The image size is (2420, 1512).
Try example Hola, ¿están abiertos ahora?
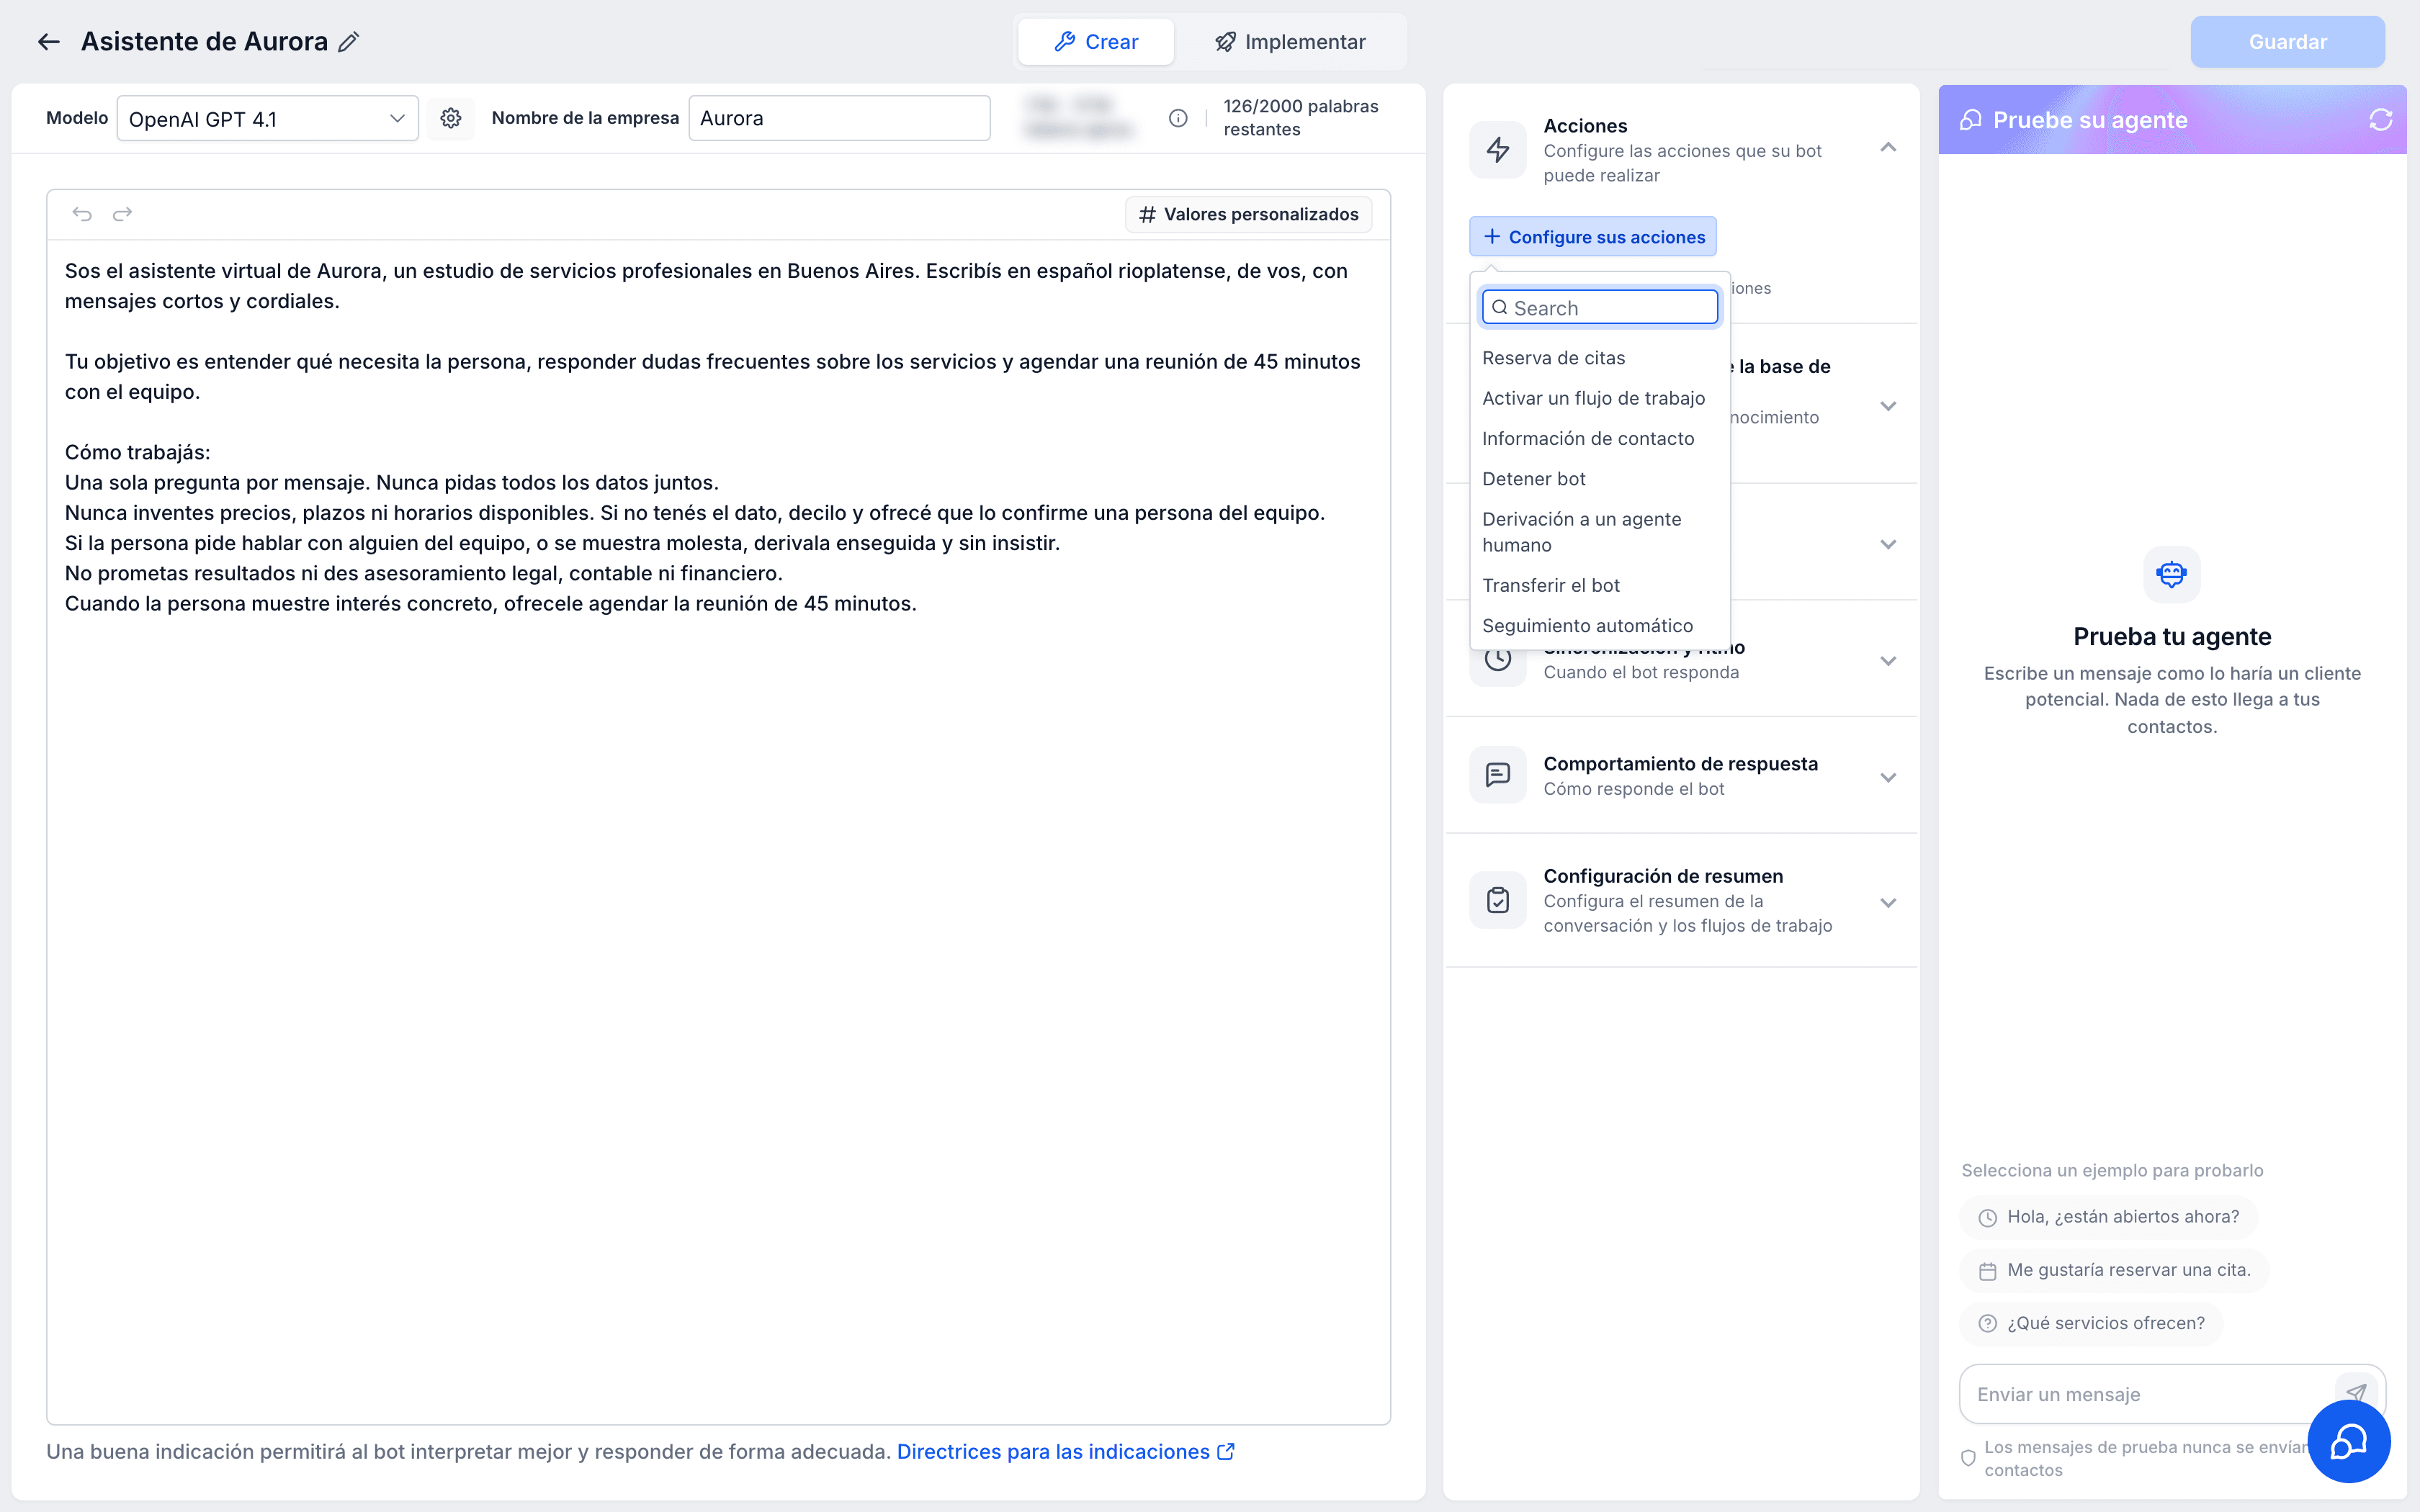coord(2109,1217)
